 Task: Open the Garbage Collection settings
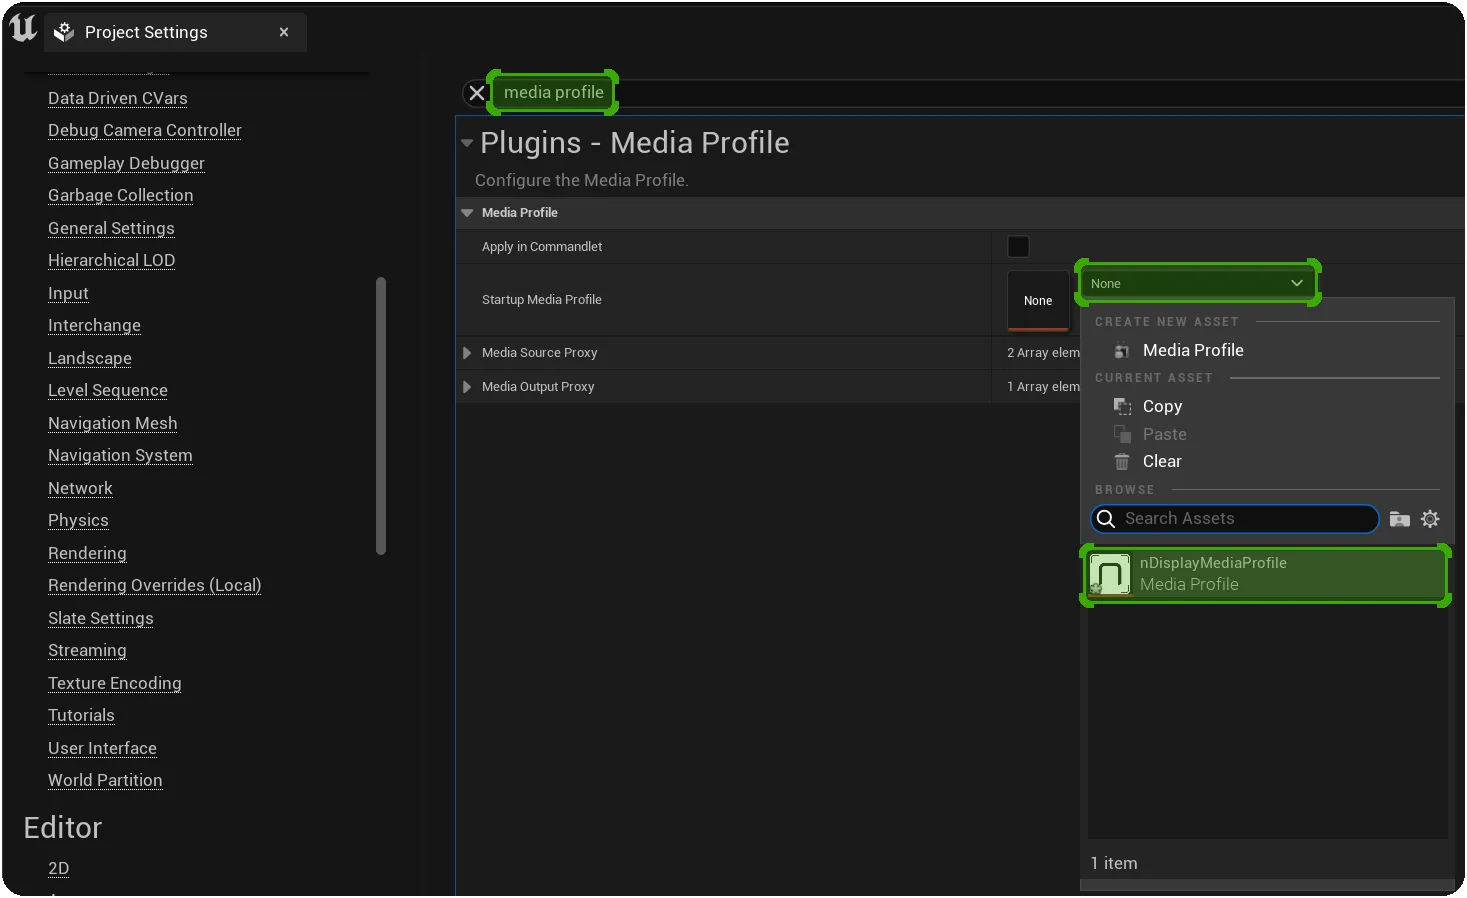click(121, 195)
